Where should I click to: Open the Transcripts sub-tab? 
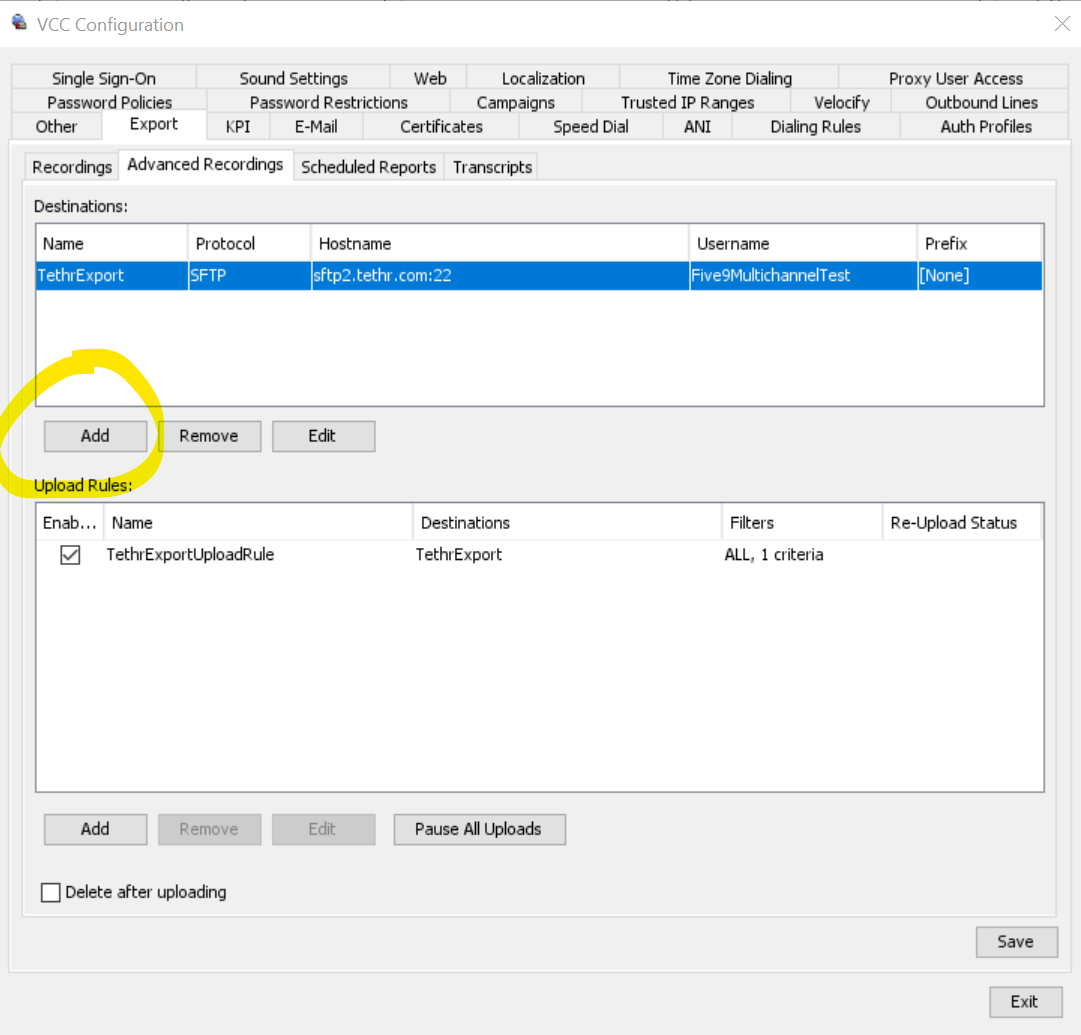pyautogui.click(x=492, y=167)
